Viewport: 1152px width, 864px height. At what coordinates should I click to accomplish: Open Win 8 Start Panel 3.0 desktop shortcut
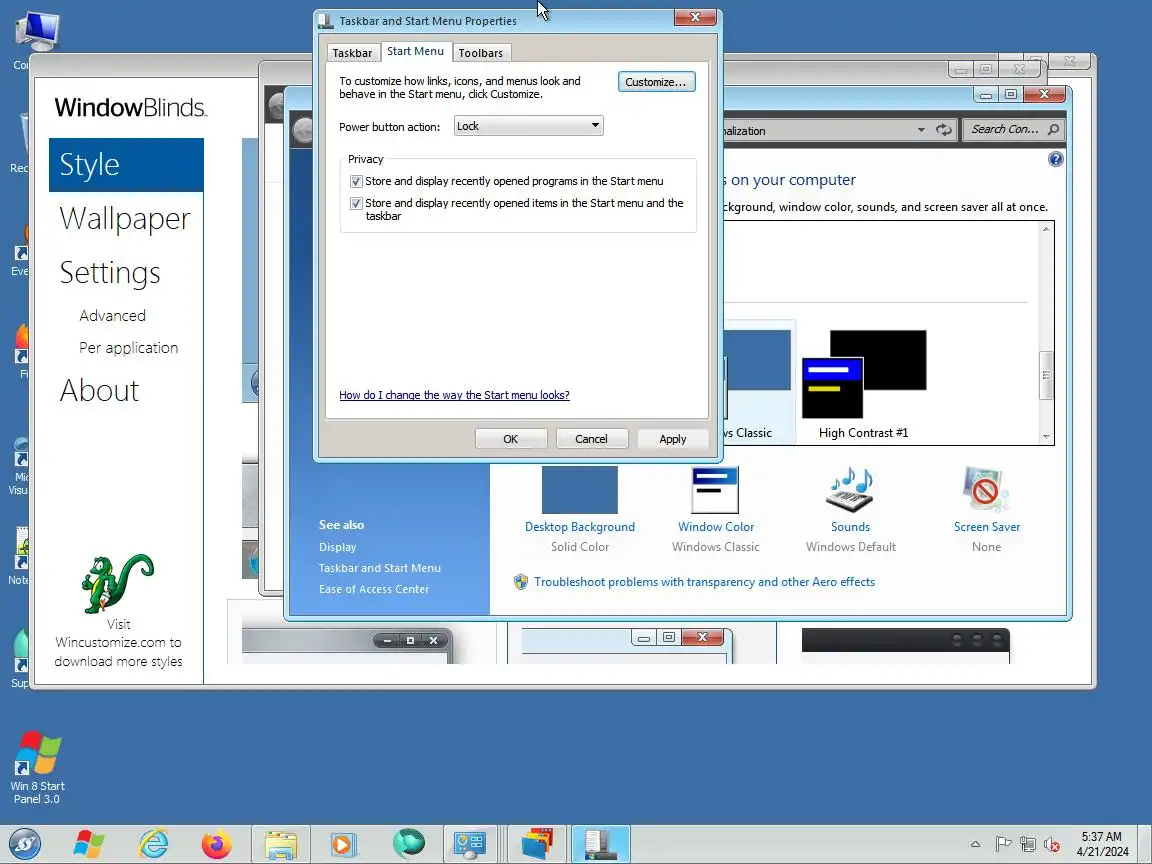tap(37, 768)
